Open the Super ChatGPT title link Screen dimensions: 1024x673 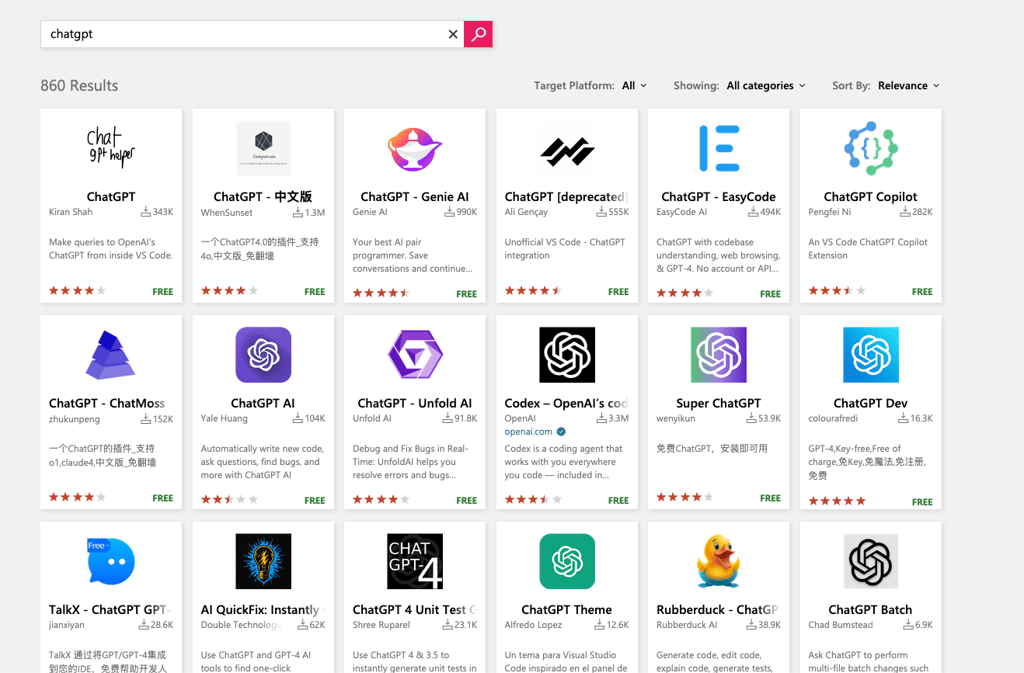click(718, 403)
